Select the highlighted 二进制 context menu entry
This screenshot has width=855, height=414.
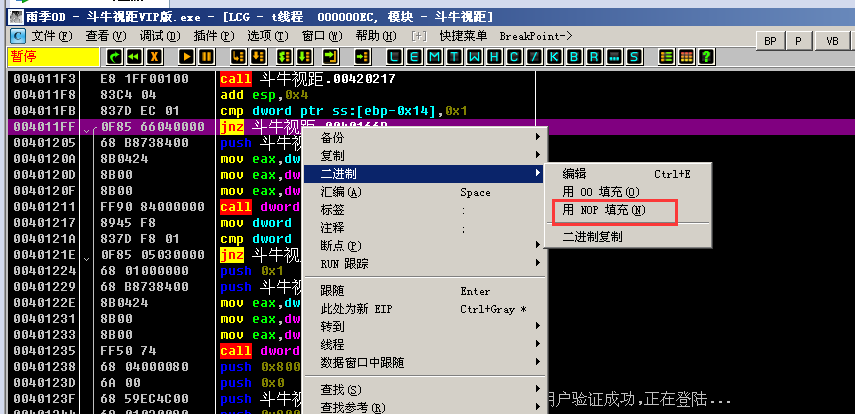[x=424, y=174]
